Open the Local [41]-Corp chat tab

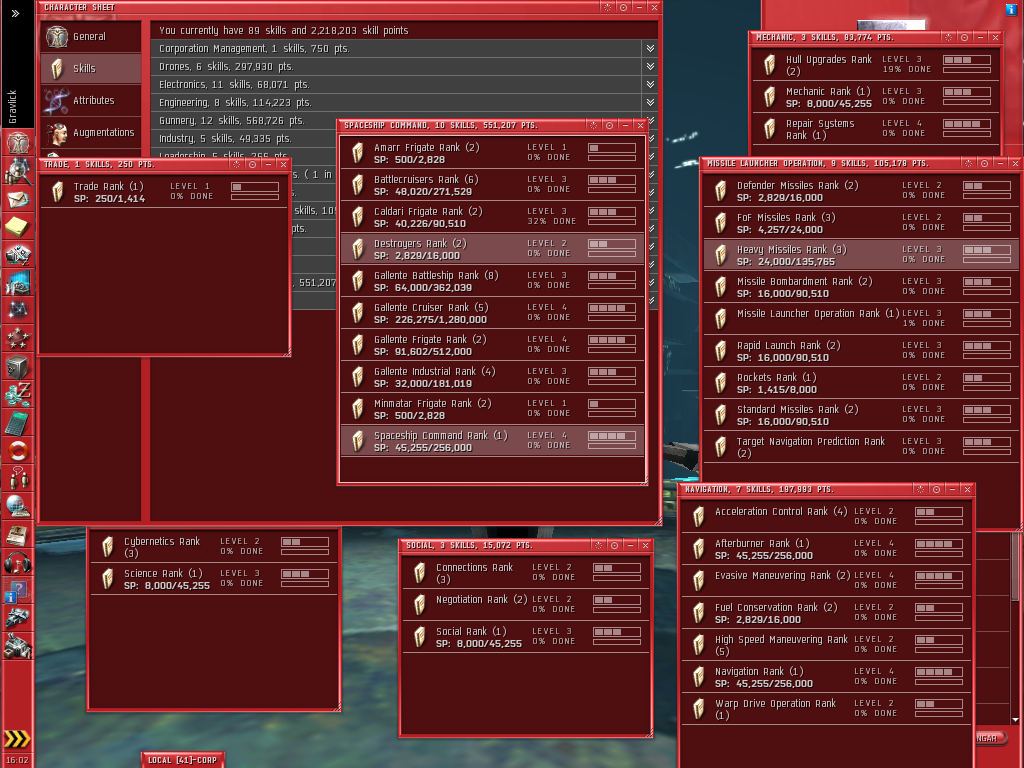click(x=182, y=760)
